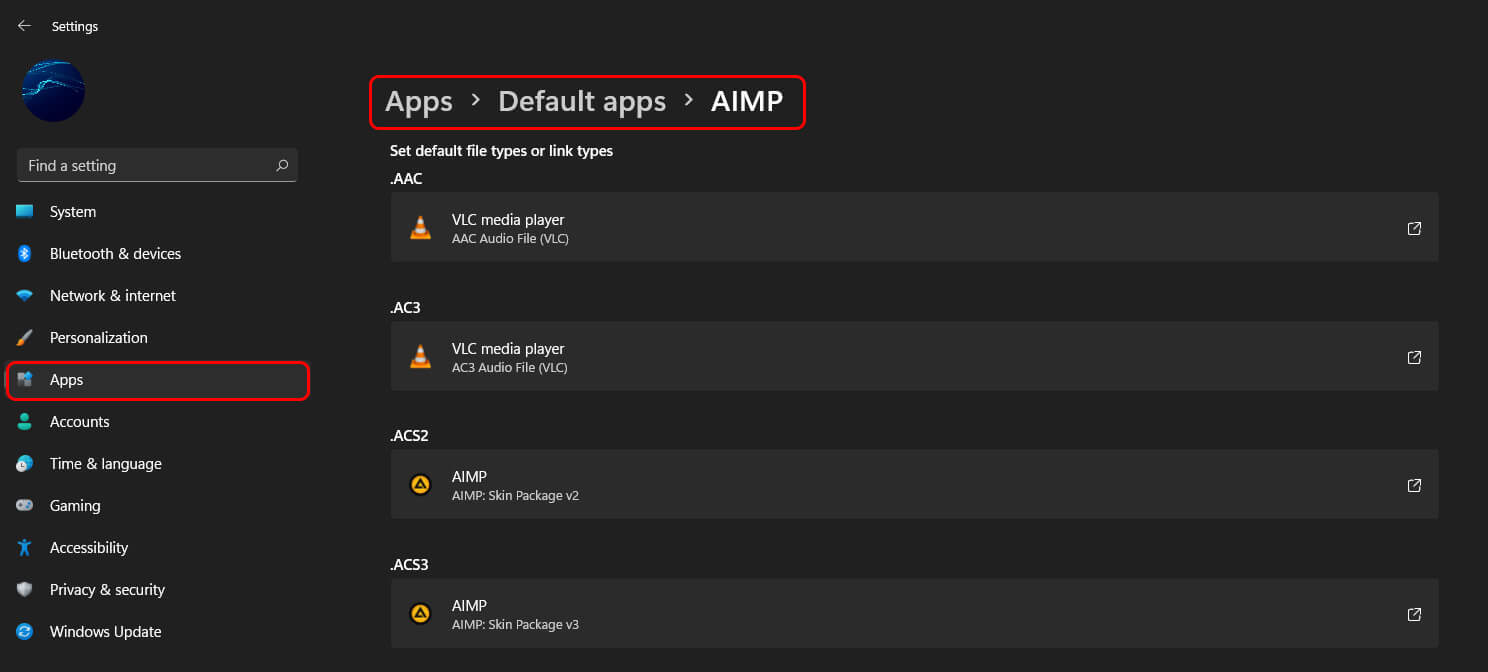Open the user profile avatar
The height and width of the screenshot is (672, 1488).
click(53, 90)
